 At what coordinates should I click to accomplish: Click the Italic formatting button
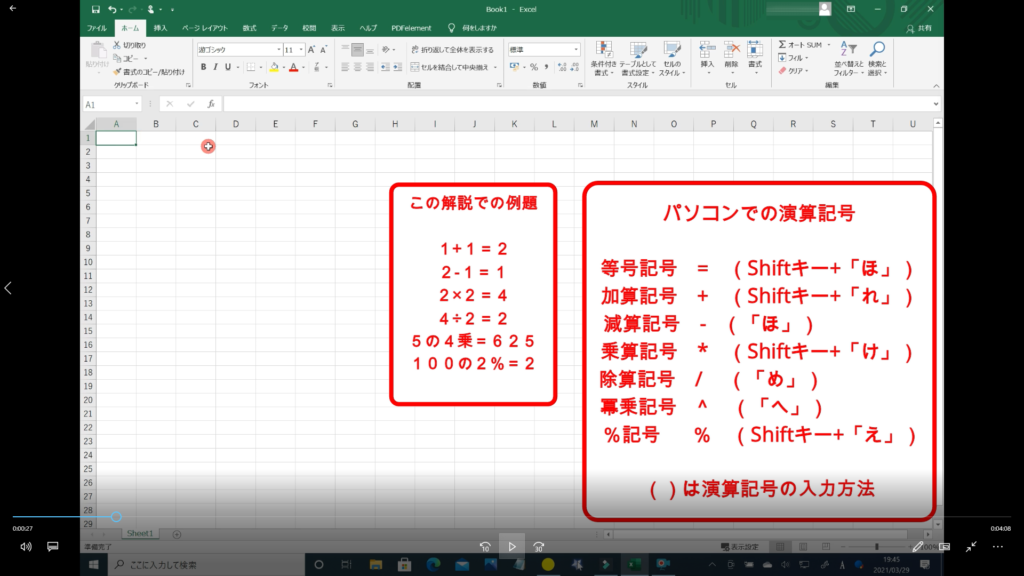click(x=216, y=67)
